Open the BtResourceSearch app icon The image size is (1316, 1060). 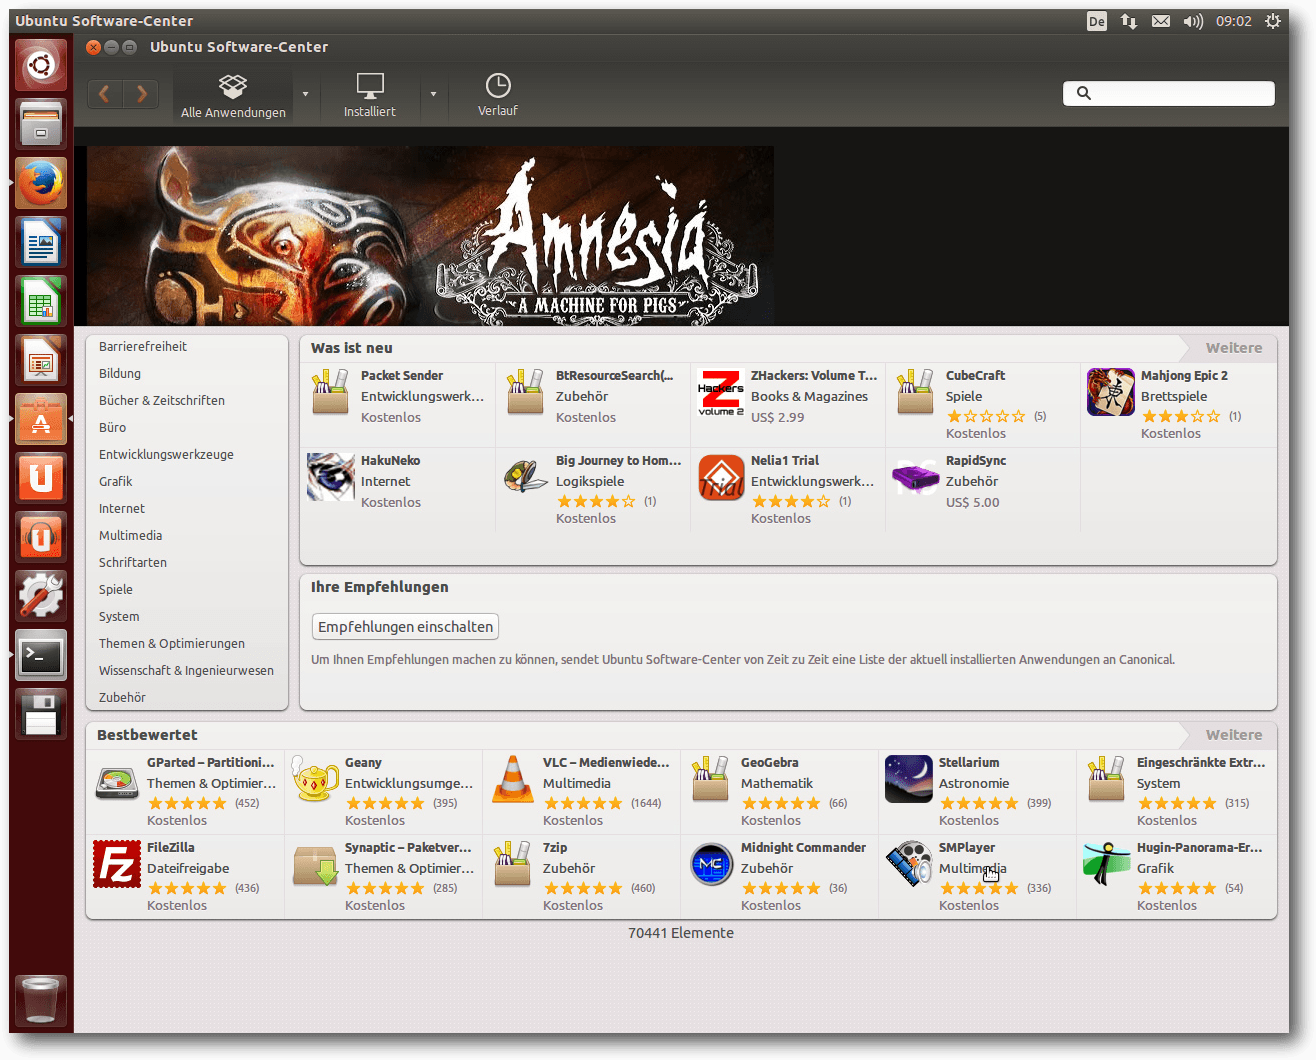point(525,391)
